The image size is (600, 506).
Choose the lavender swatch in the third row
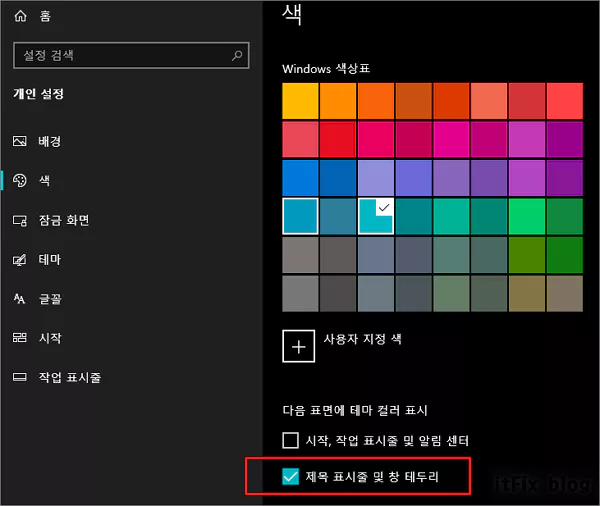376,178
